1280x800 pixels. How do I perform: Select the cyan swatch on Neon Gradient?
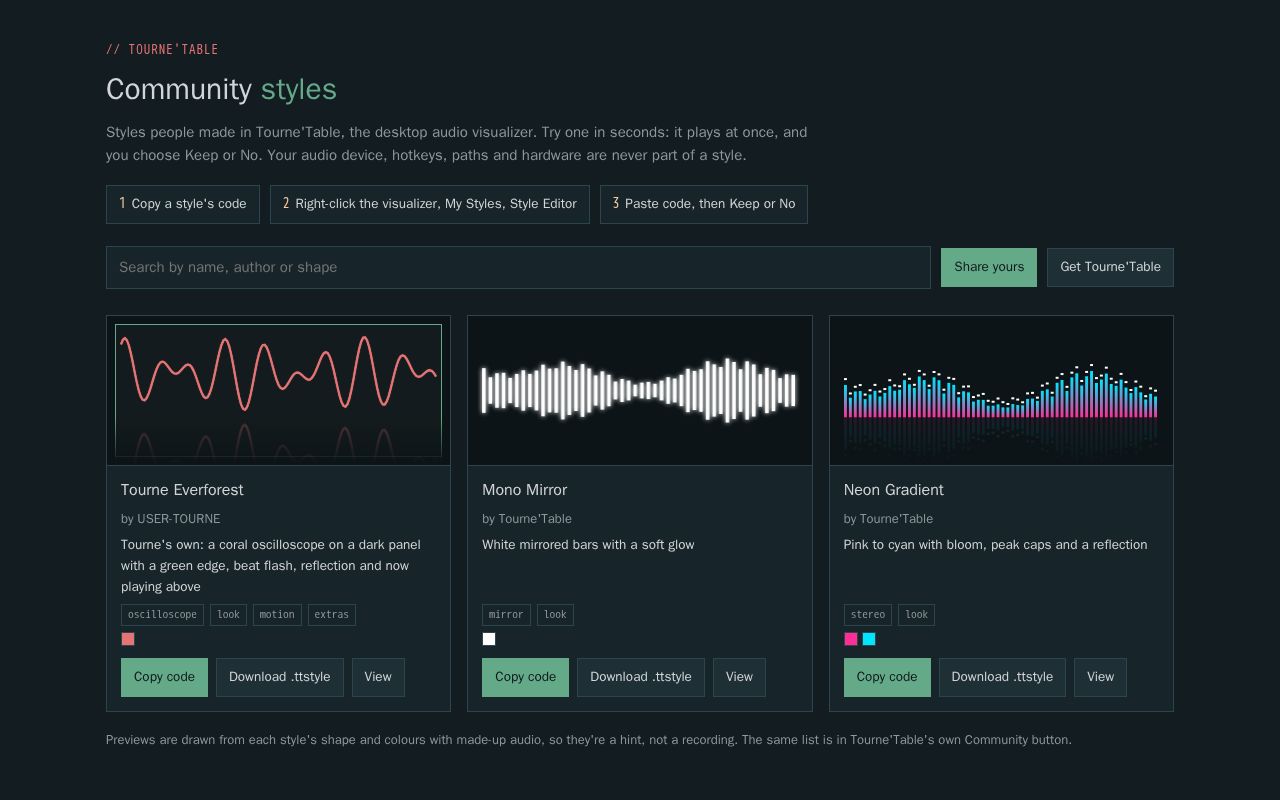[x=869, y=639]
